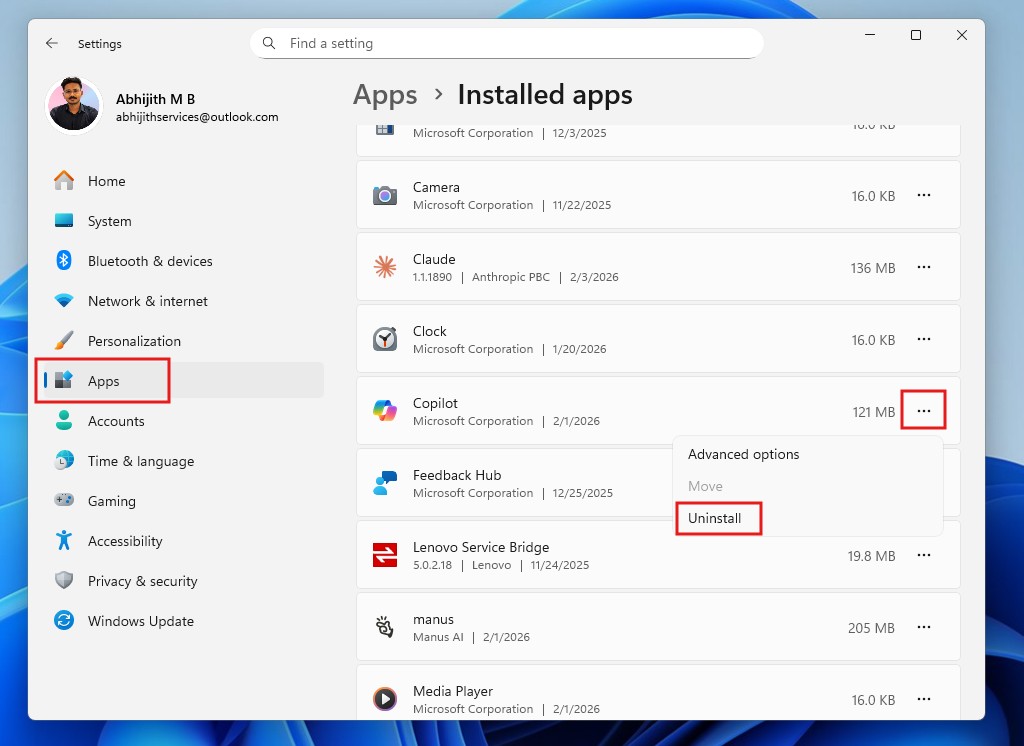The image size is (1024, 746).
Task: Open System settings from sidebar
Action: pos(109,221)
